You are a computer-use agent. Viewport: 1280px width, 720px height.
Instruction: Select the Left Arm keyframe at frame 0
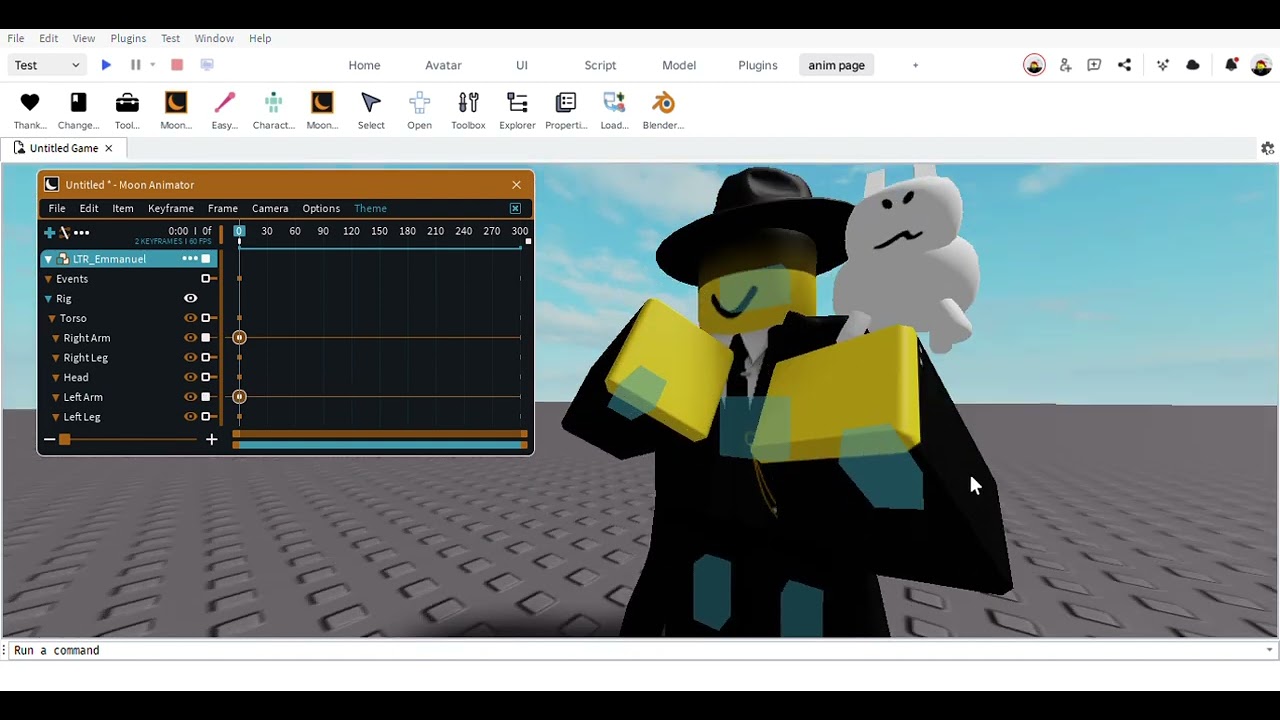pos(239,397)
